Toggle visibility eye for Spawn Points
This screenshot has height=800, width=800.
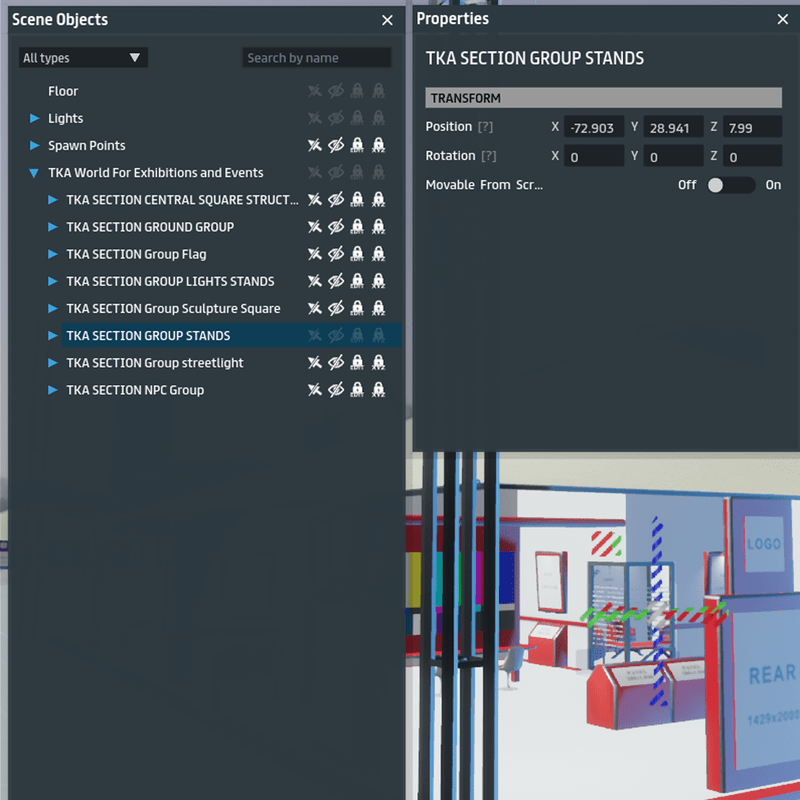click(x=336, y=146)
